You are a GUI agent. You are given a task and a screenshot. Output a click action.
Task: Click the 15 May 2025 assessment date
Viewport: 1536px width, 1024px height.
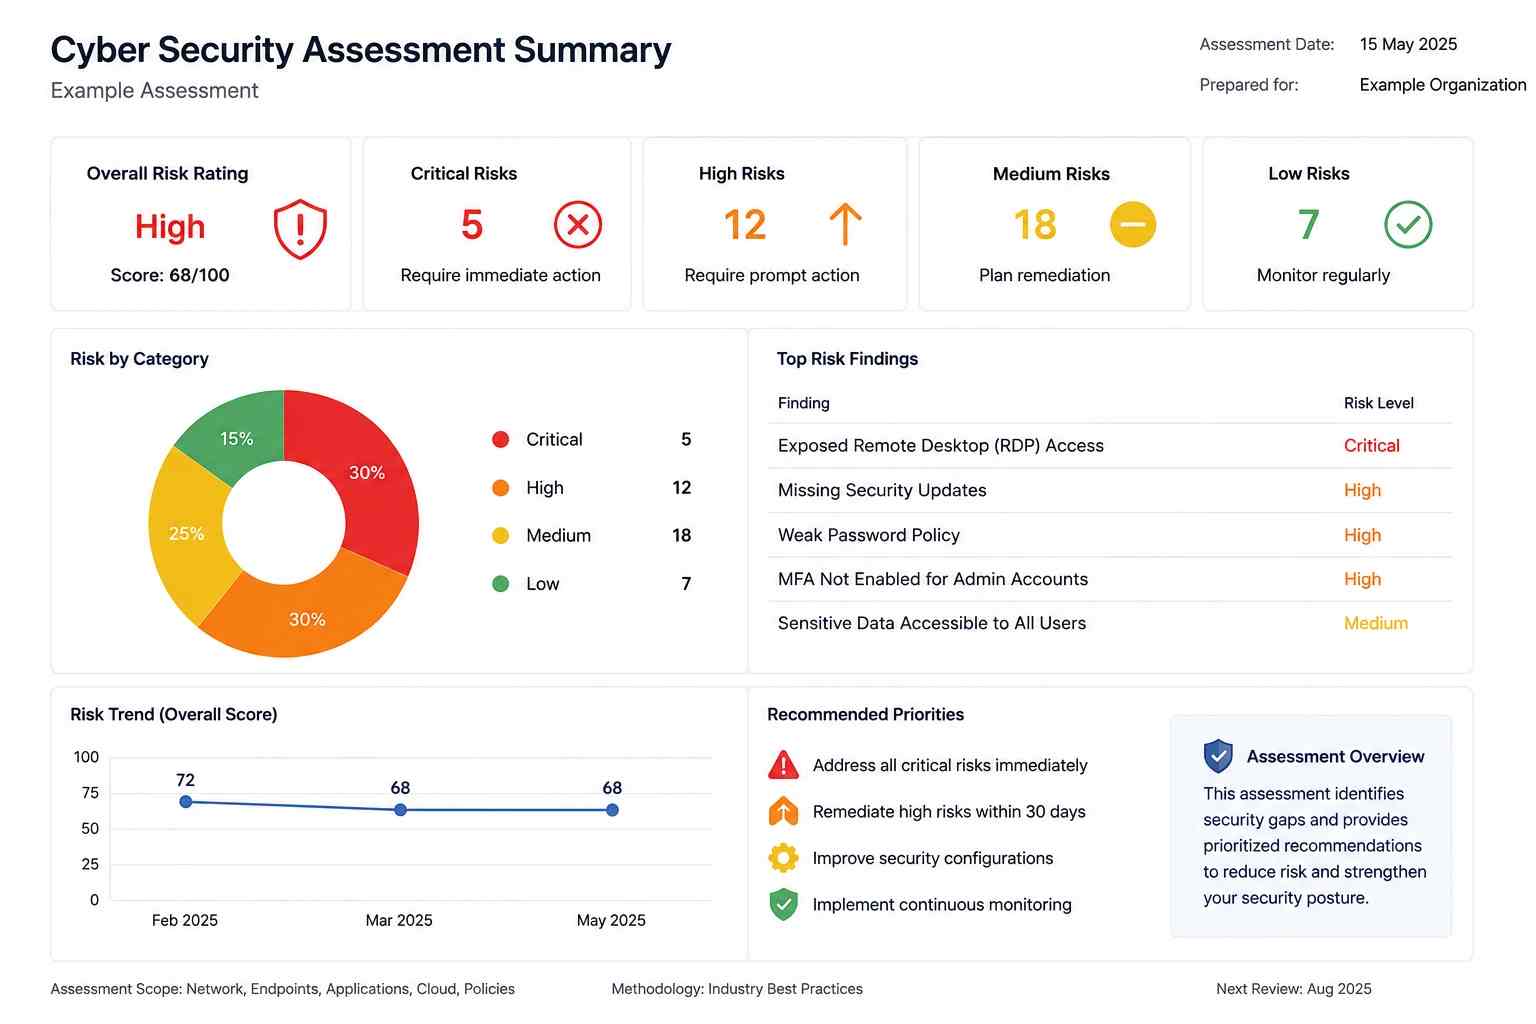click(1408, 44)
